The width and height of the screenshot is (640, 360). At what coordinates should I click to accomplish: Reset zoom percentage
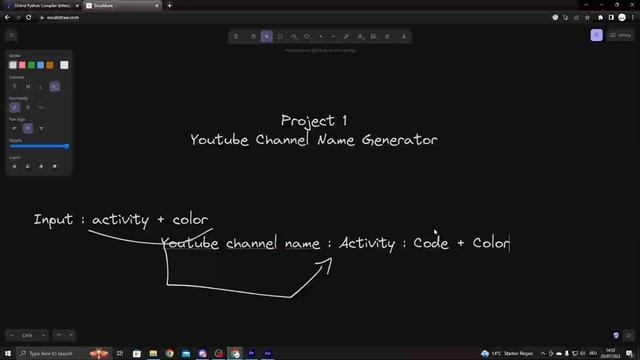click(27, 336)
